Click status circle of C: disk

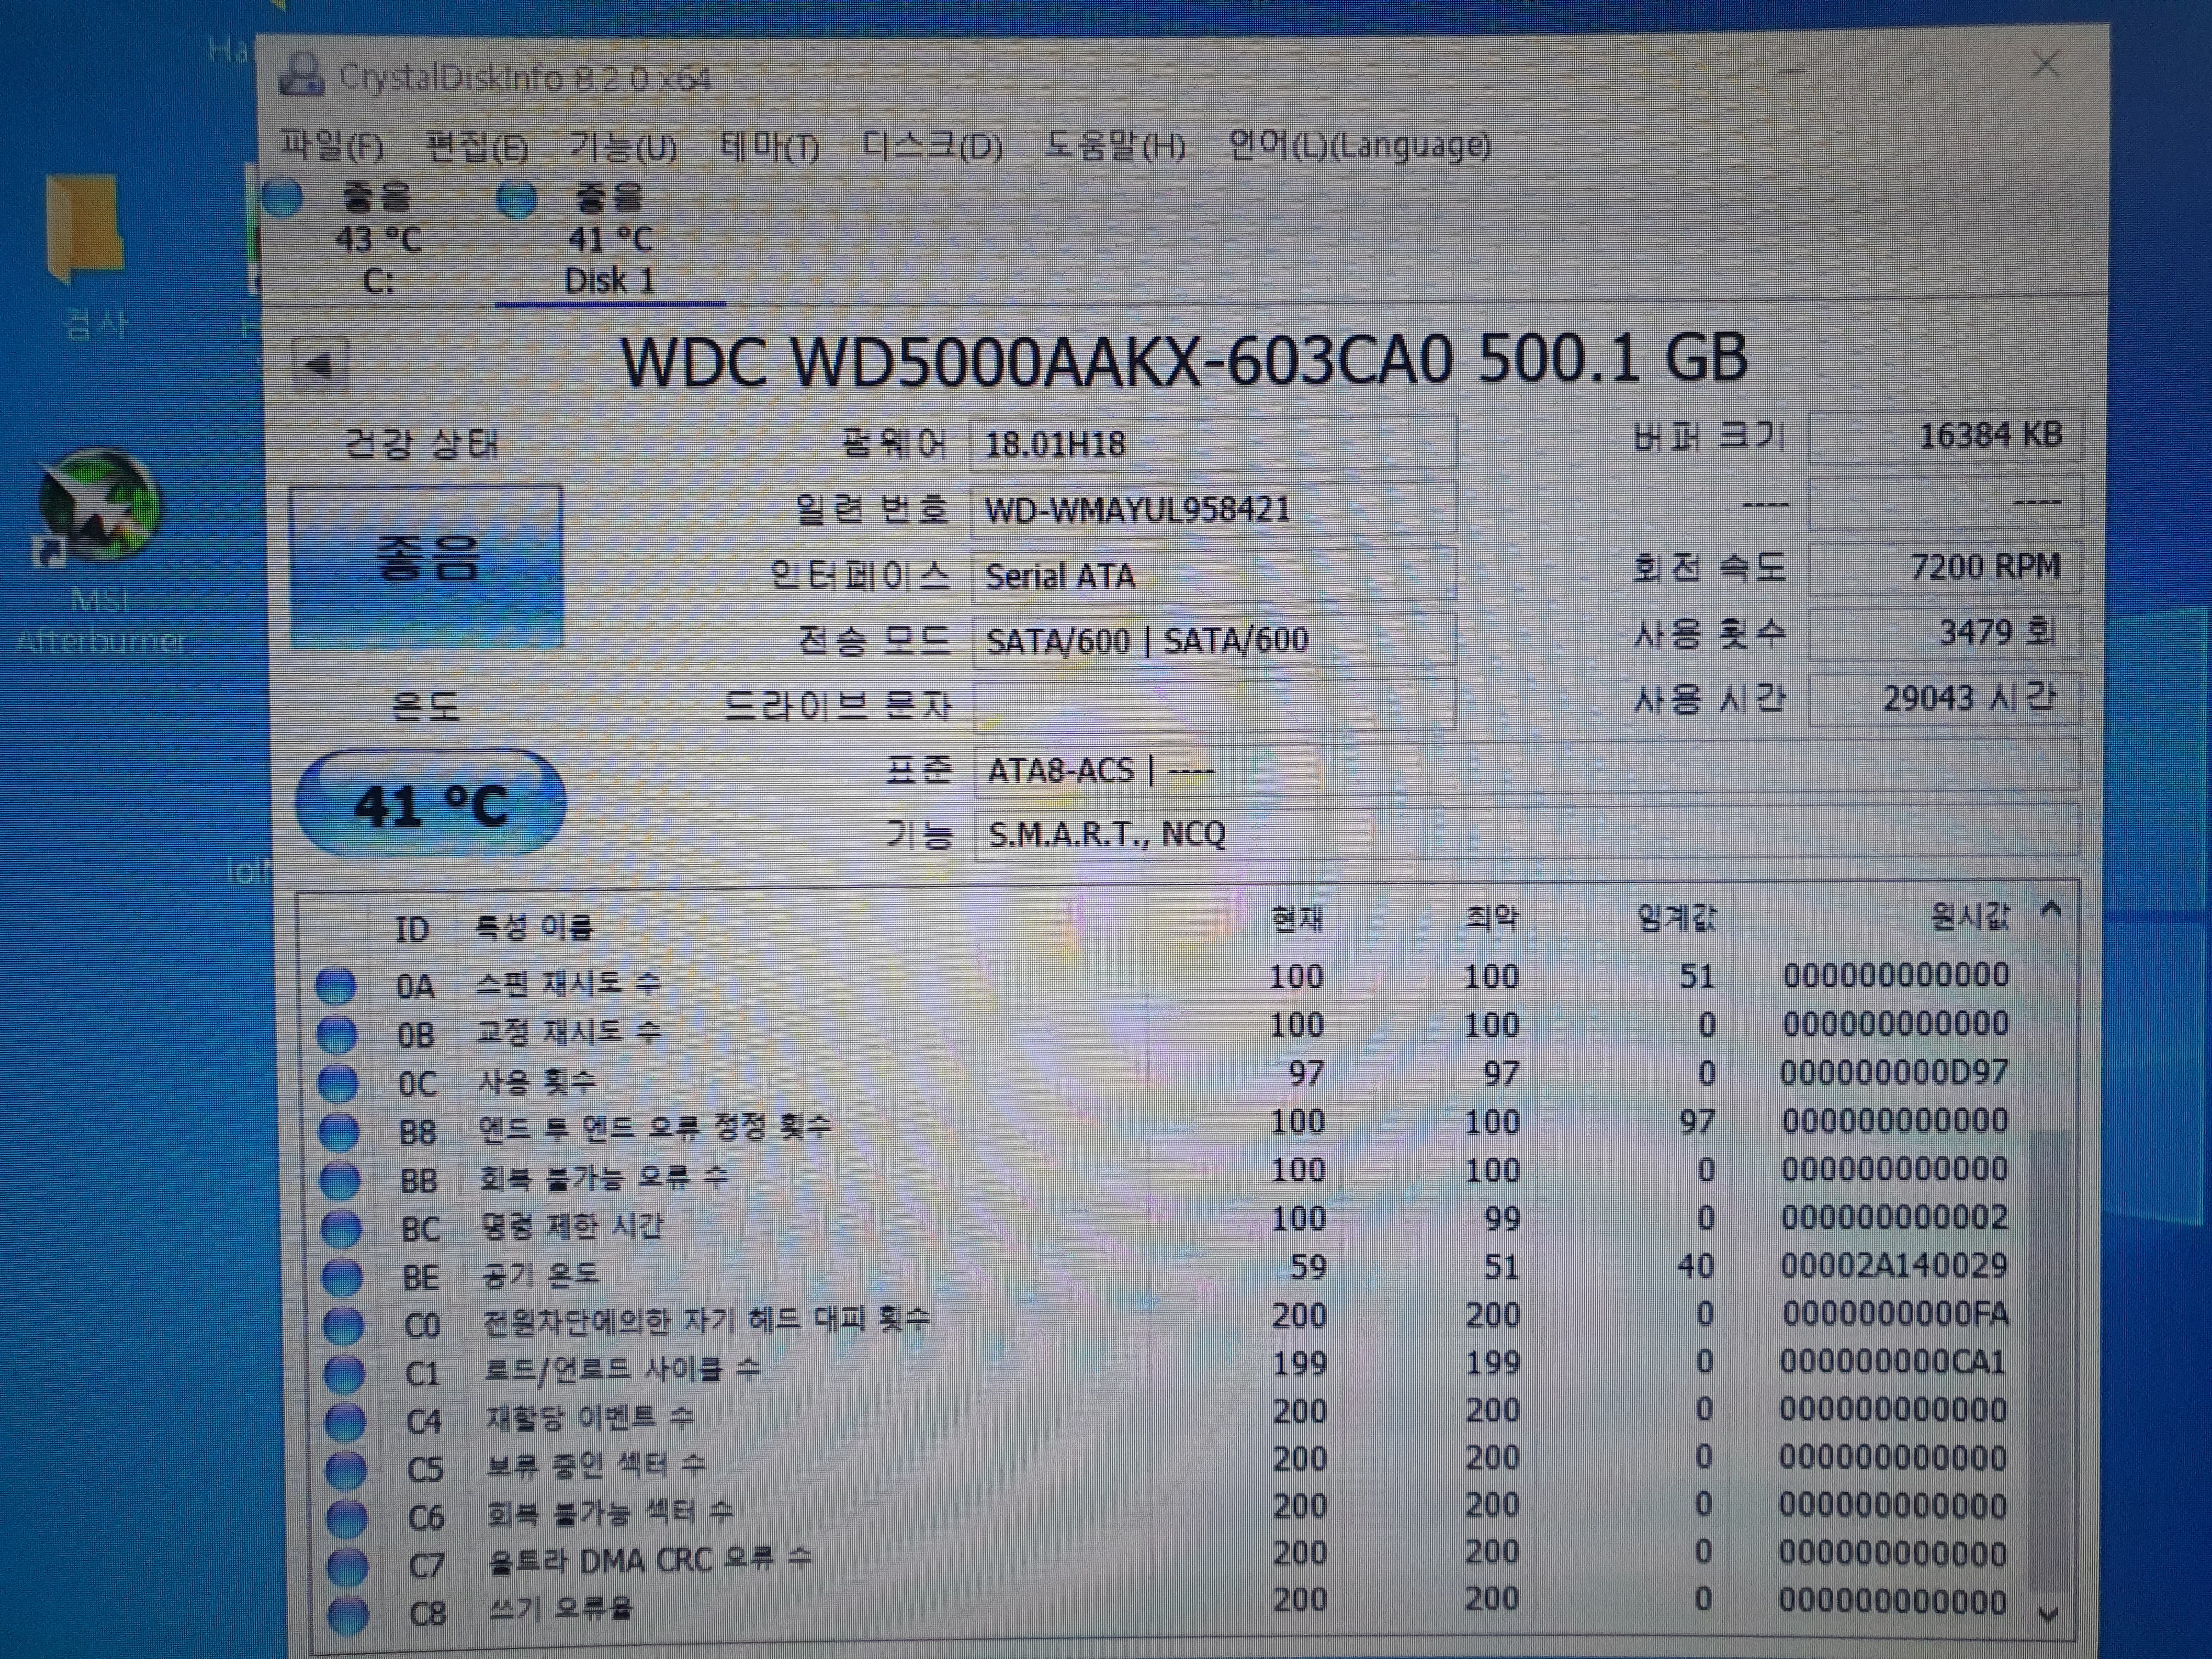point(283,197)
